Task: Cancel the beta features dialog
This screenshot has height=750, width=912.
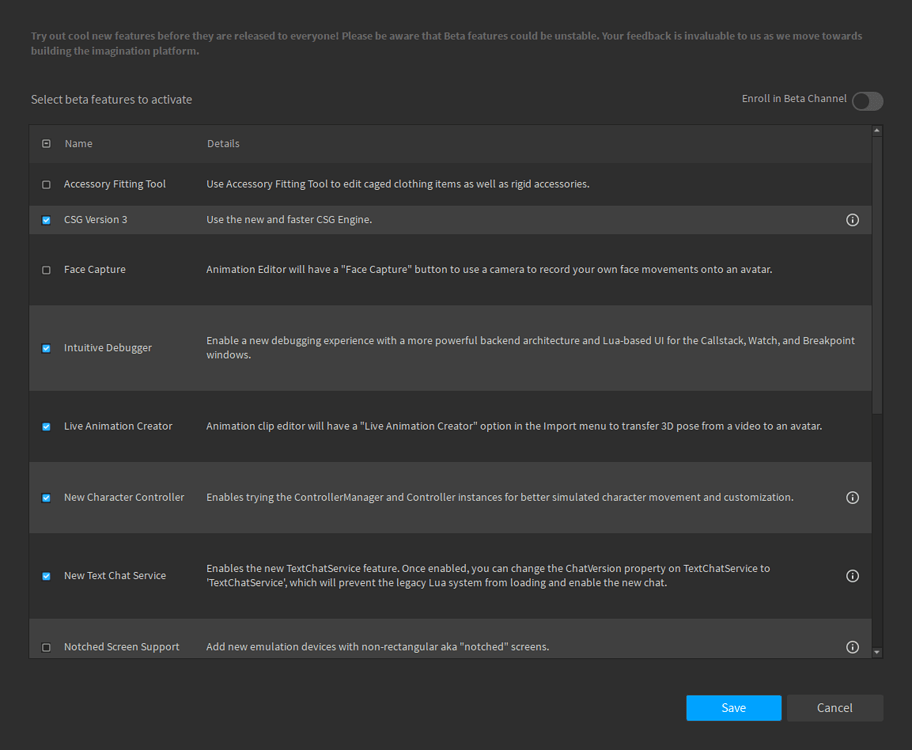Action: pyautogui.click(x=835, y=708)
